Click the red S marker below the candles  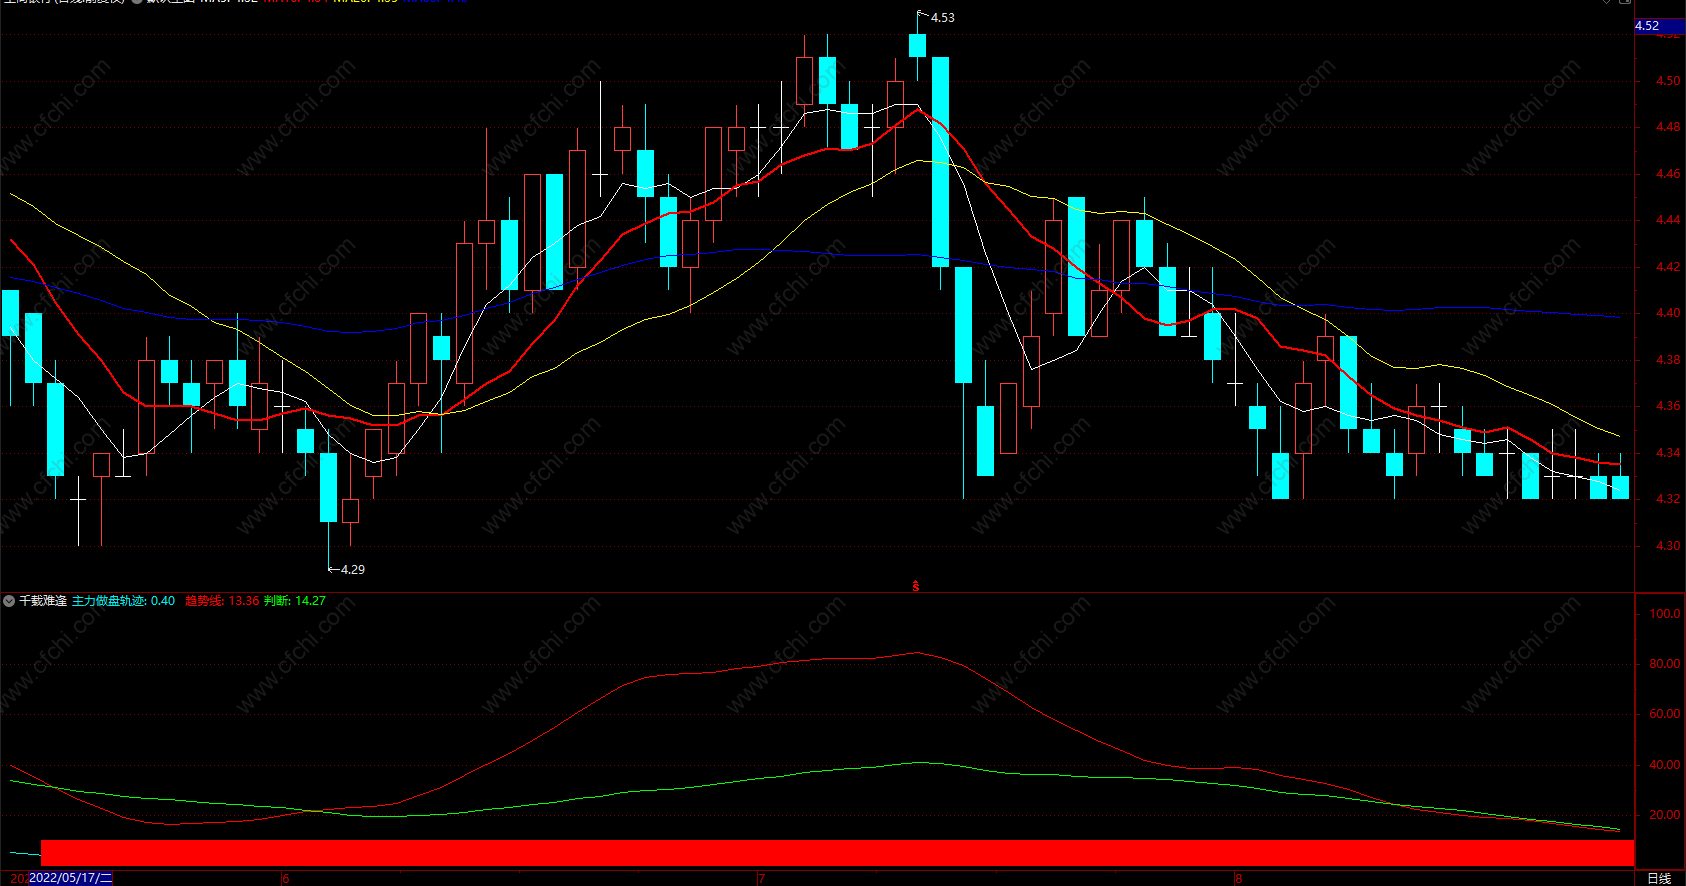pyautogui.click(x=916, y=587)
